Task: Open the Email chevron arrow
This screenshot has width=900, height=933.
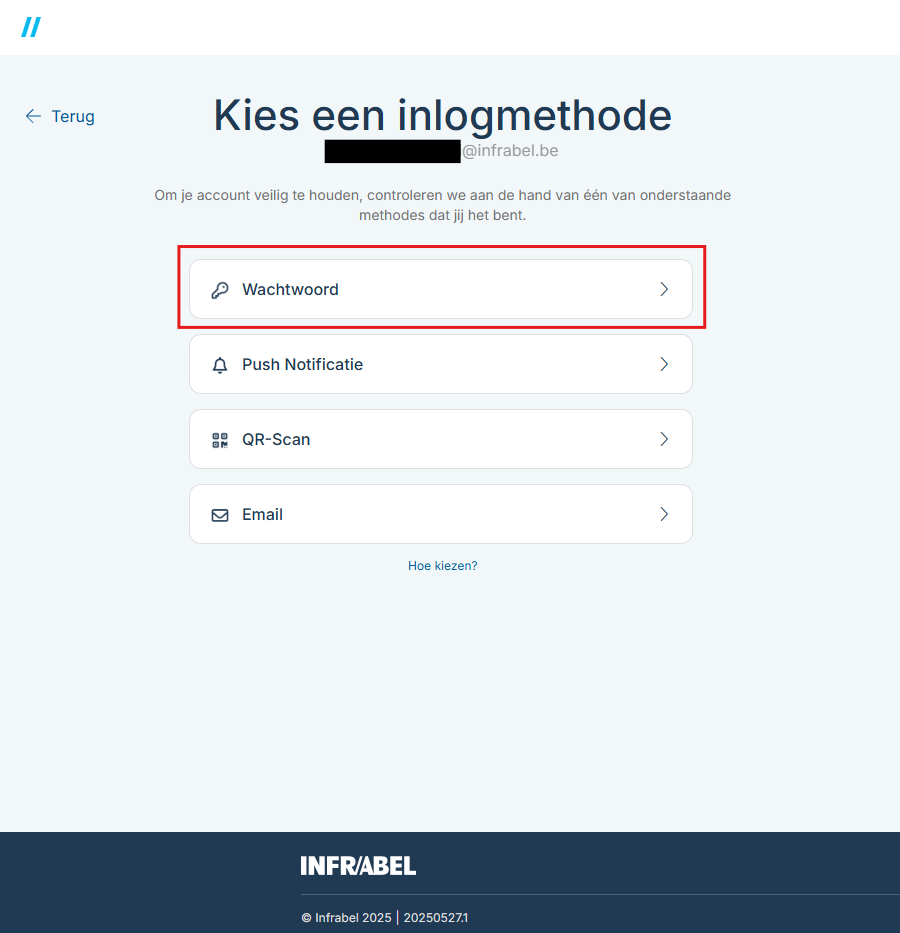Action: pos(664,514)
